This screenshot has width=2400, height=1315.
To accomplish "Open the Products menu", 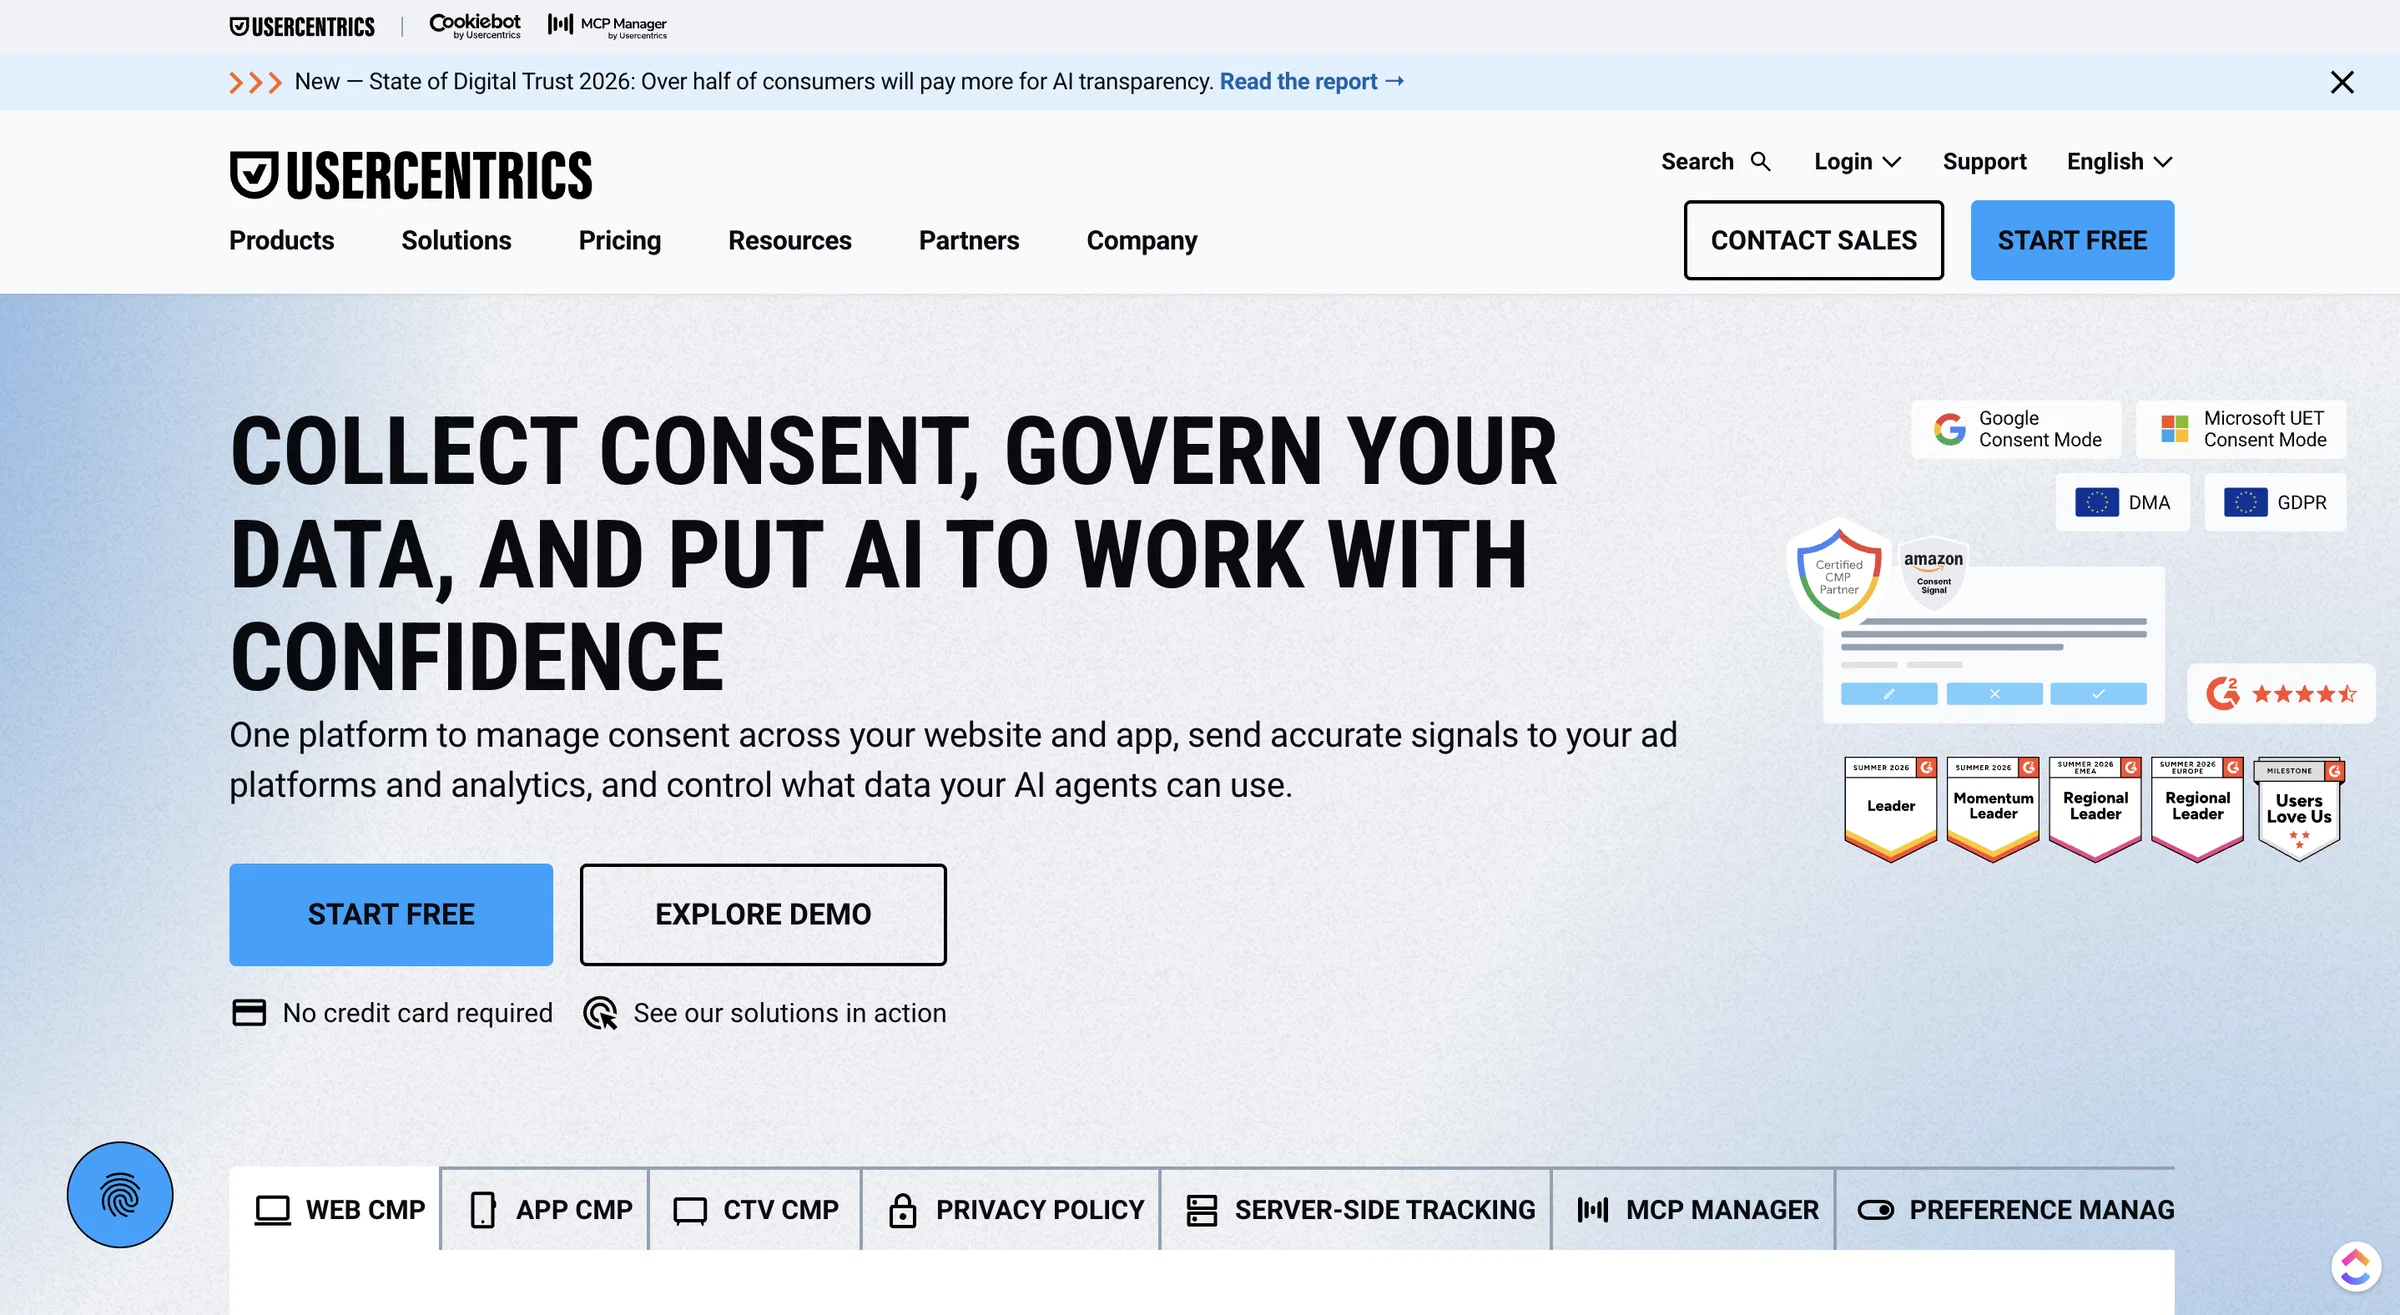I will click(281, 240).
